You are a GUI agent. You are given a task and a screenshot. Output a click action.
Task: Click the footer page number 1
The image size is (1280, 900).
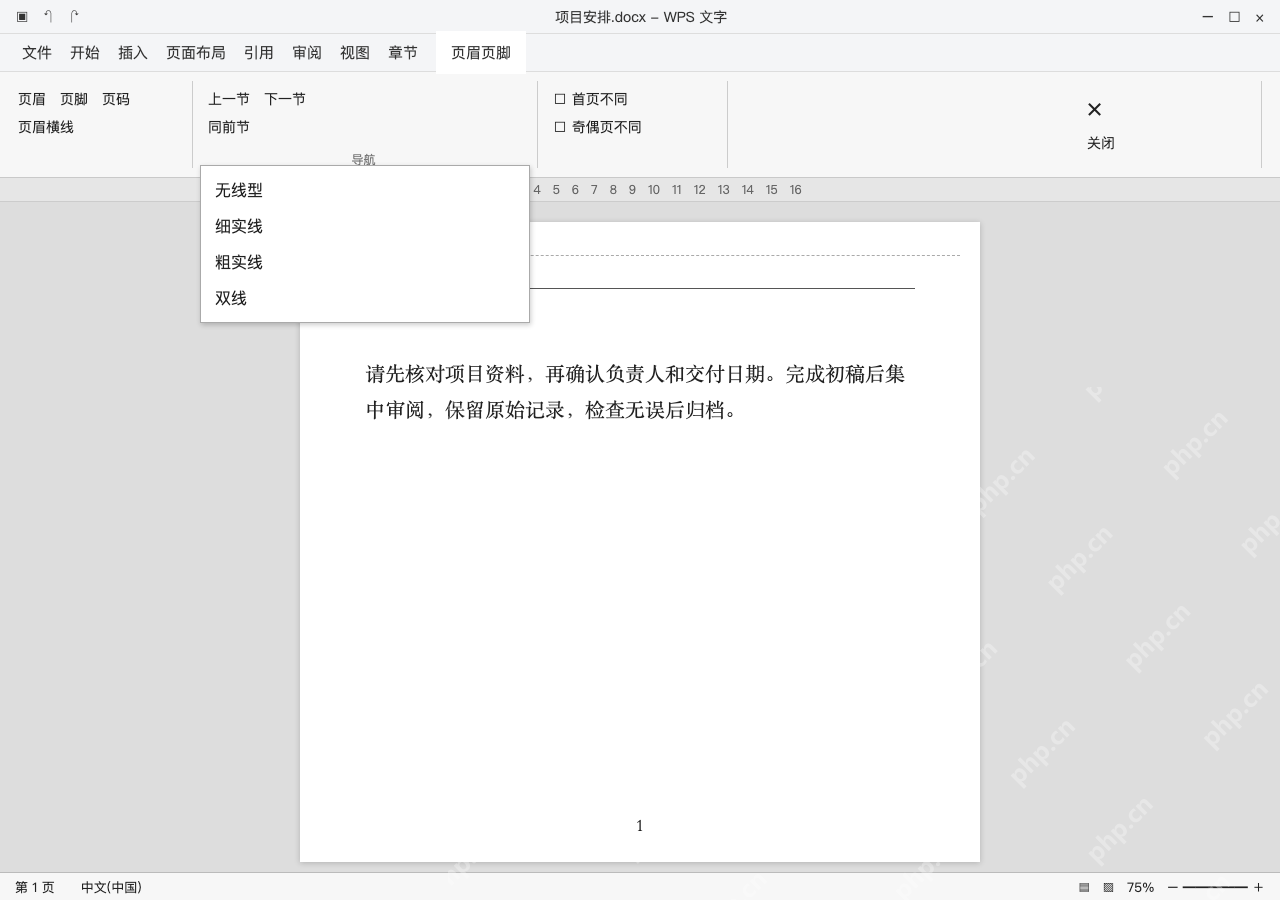640,826
